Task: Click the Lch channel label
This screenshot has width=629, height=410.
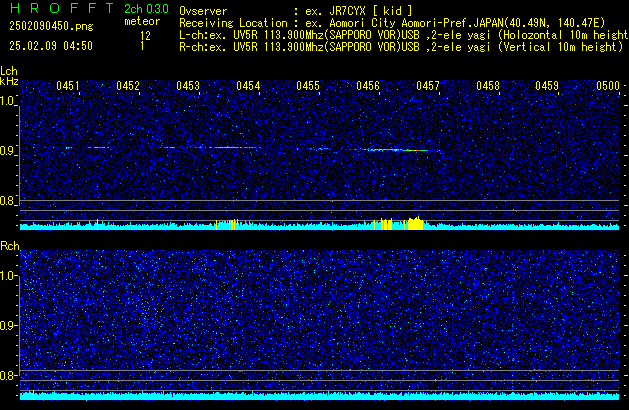Action: point(9,71)
